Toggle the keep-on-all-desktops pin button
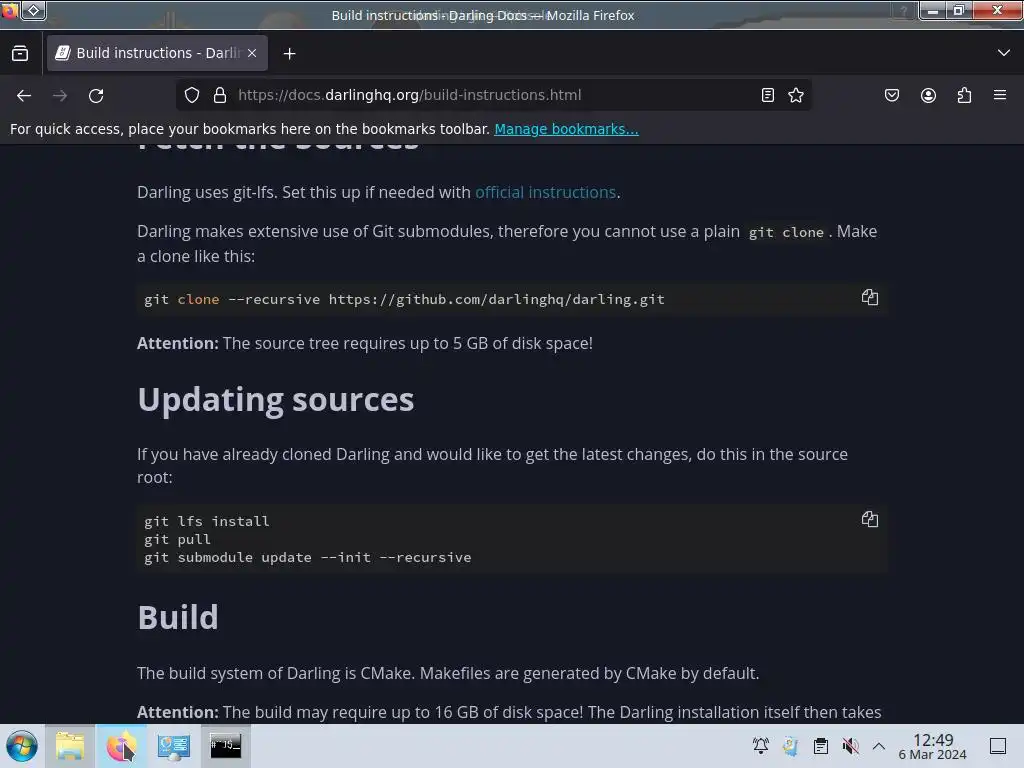This screenshot has height=768, width=1024. click(x=33, y=10)
